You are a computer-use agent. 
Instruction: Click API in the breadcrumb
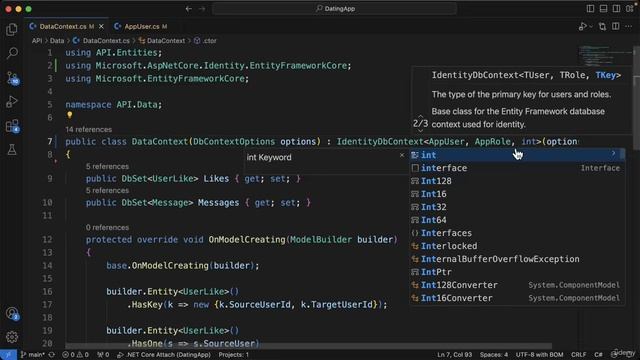(x=37, y=41)
